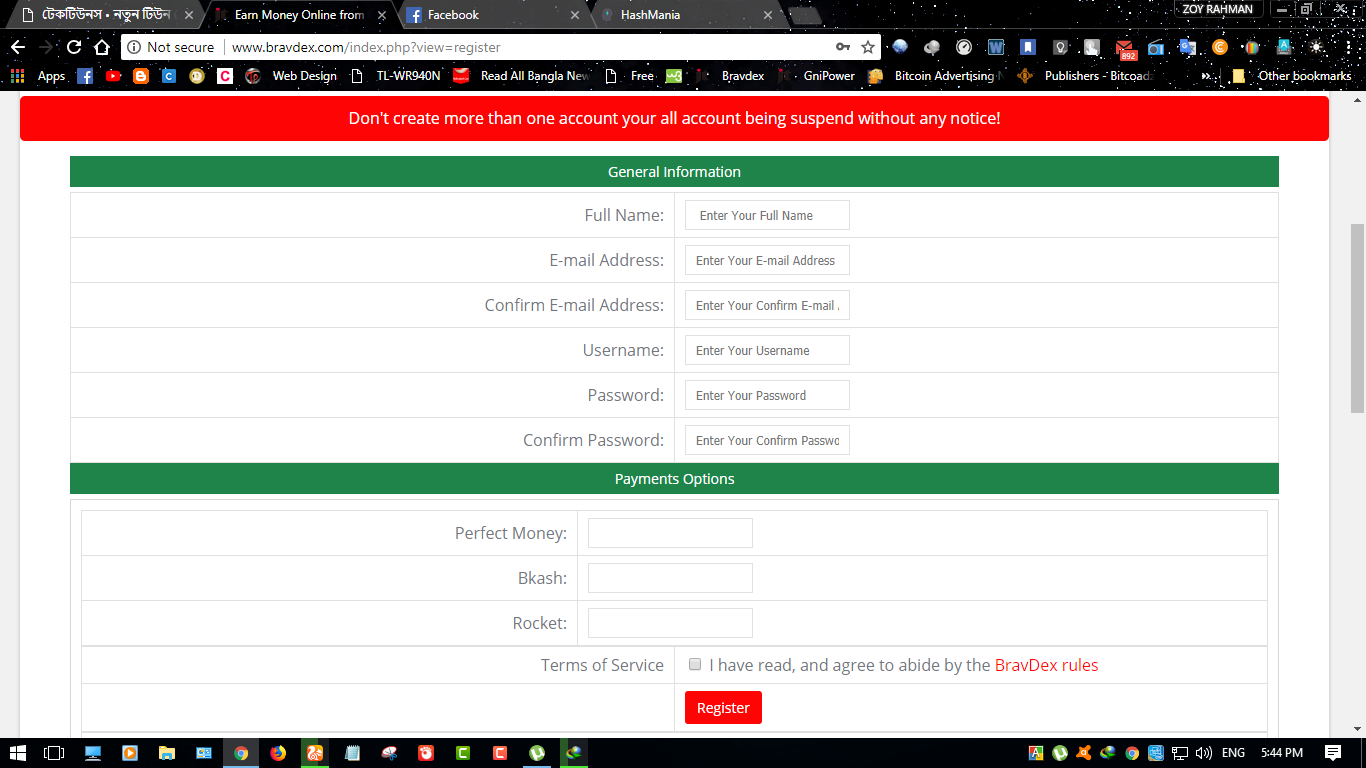This screenshot has height=768, width=1366.
Task: Open the Other bookmarks folder
Action: tap(1292, 76)
